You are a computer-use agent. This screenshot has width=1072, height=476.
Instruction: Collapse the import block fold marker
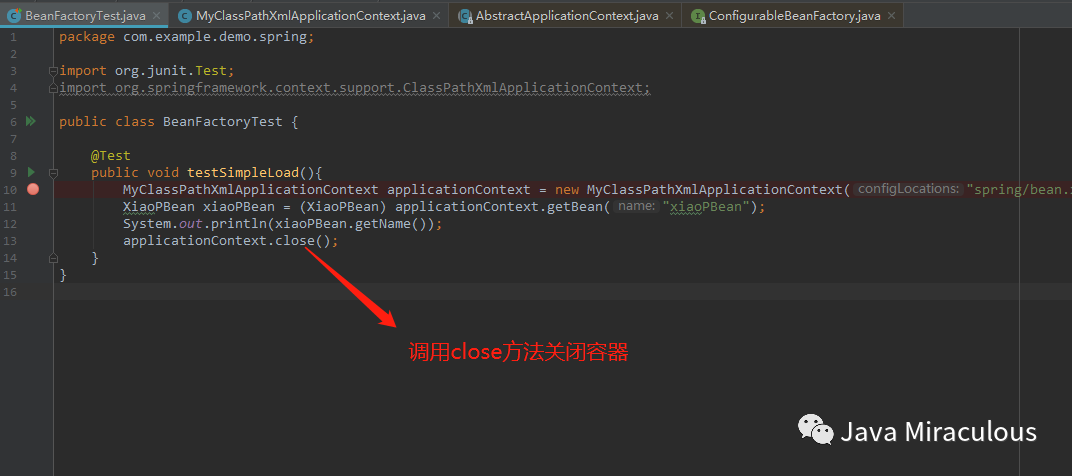53,70
